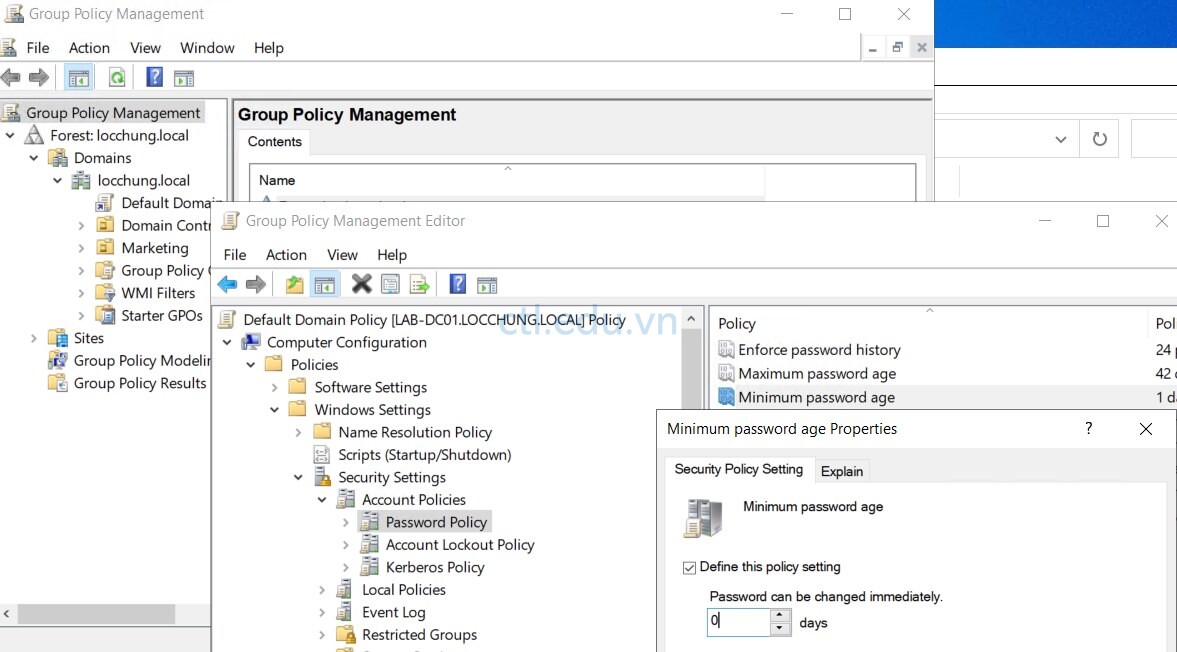The height and width of the screenshot is (652, 1177).
Task: Uncheck Define this policy setting checkbox
Action: tap(689, 567)
